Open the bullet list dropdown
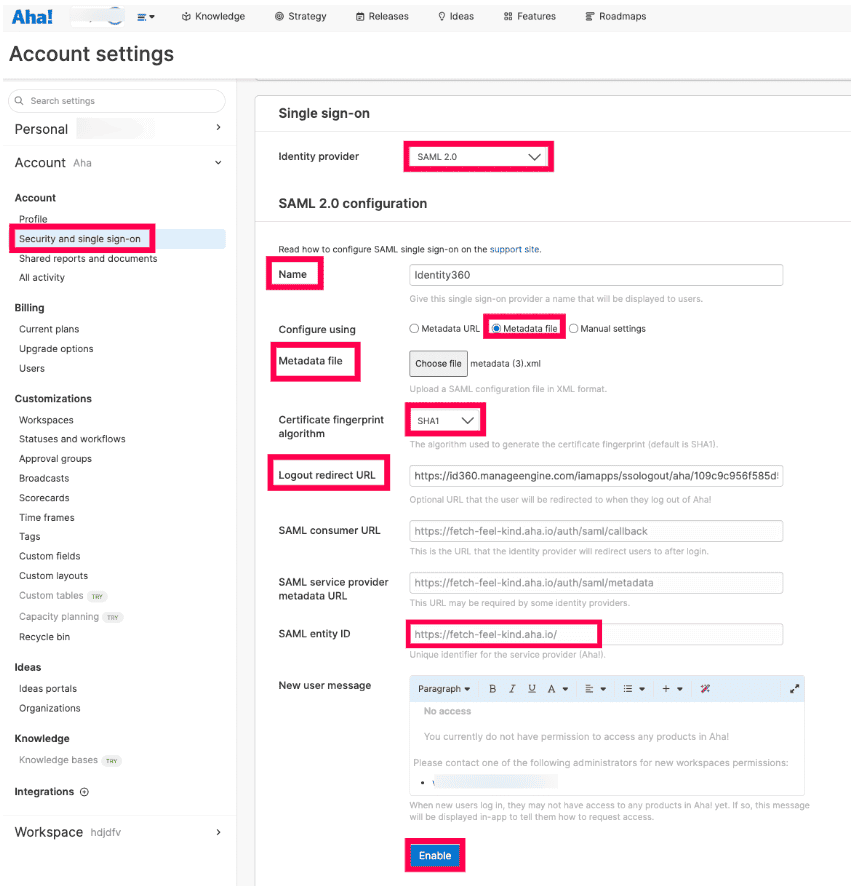This screenshot has height=886, width=858. coord(634,689)
